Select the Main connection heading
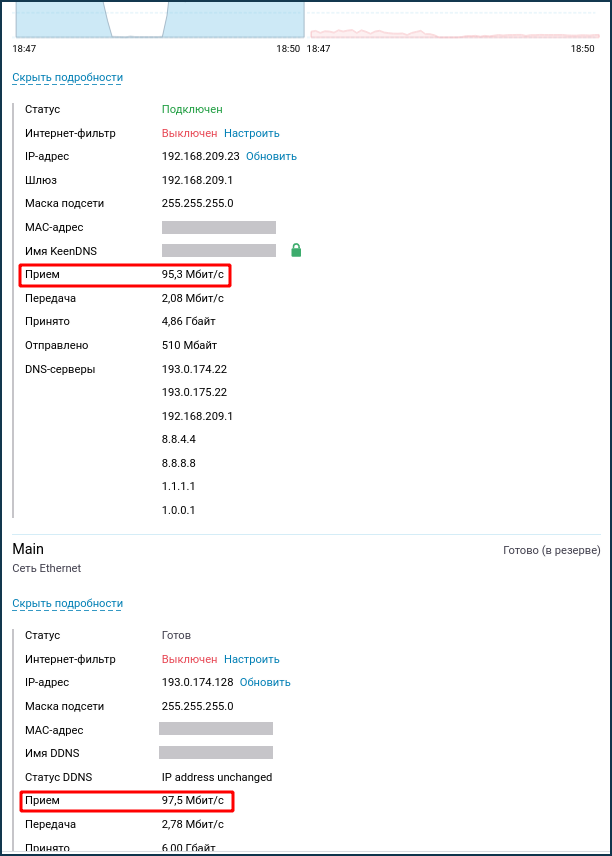The height and width of the screenshot is (856, 612). (28, 549)
